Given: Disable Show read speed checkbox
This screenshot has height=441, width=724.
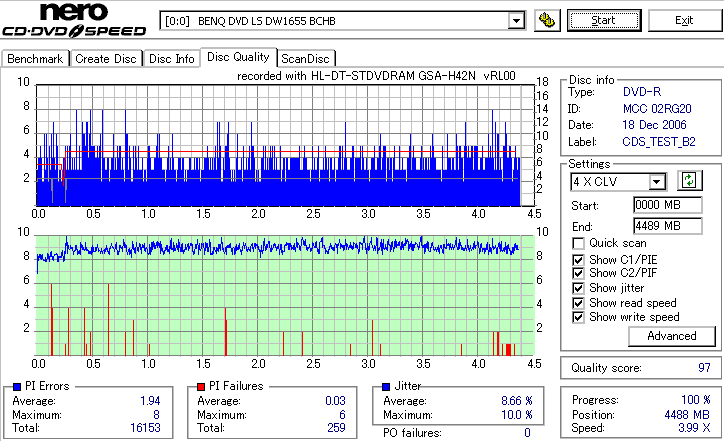Looking at the screenshot, I should click(578, 303).
